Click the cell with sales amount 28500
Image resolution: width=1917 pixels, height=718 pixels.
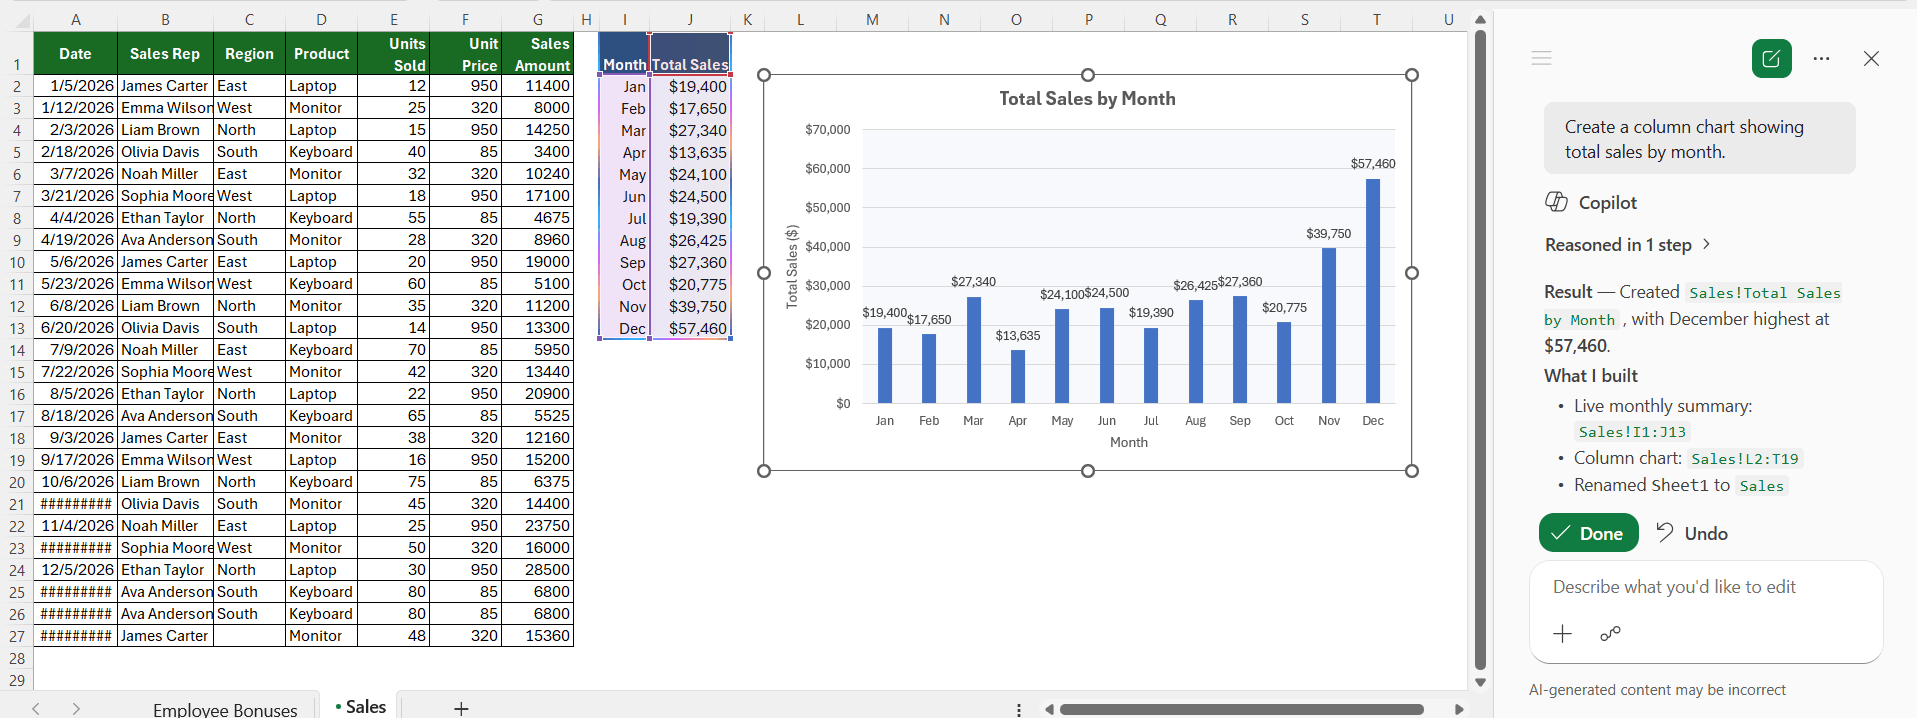pos(537,570)
